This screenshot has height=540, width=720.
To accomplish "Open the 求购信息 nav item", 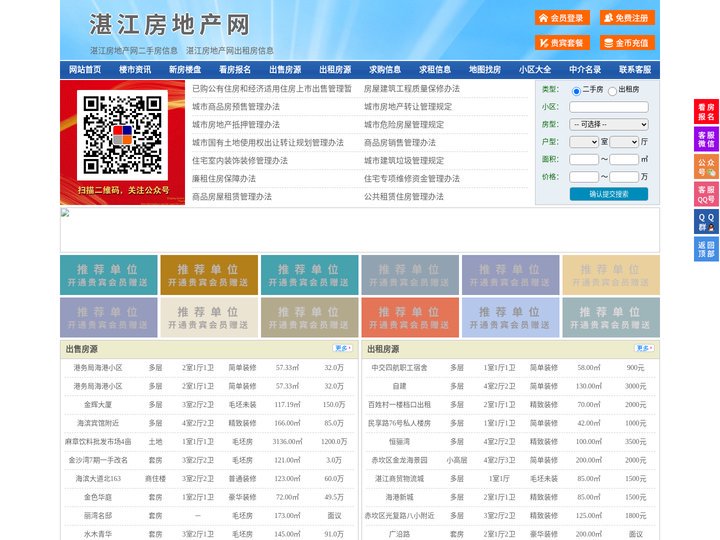I will tap(385, 70).
